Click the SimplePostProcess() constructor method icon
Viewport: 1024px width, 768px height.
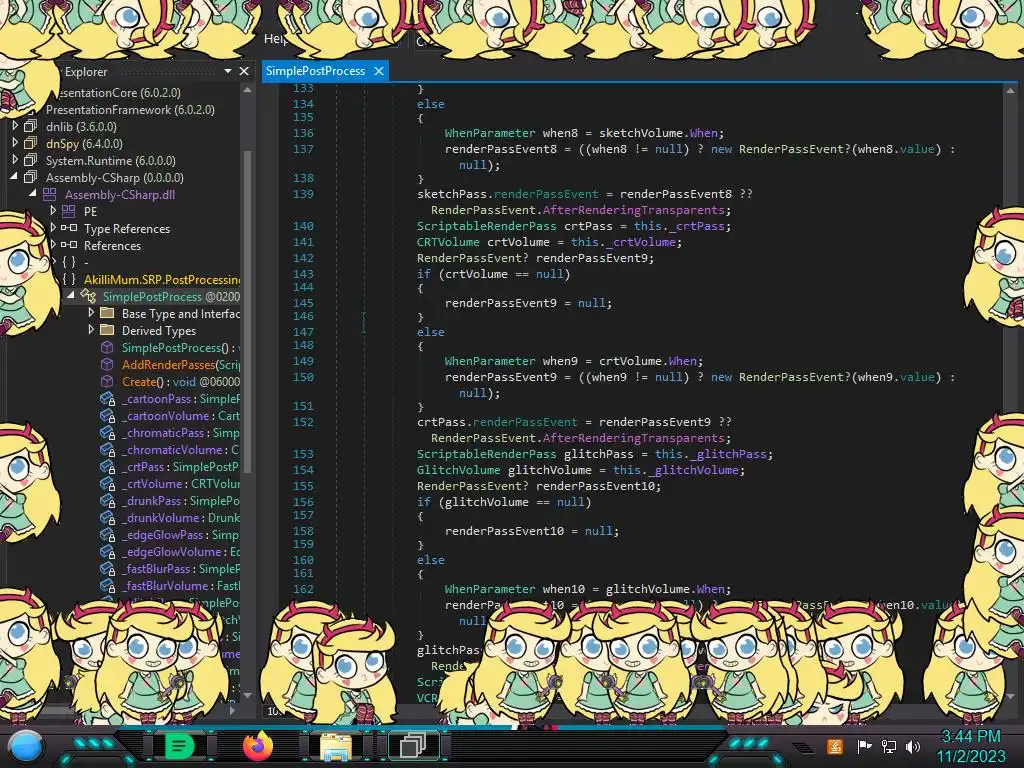click(x=107, y=347)
